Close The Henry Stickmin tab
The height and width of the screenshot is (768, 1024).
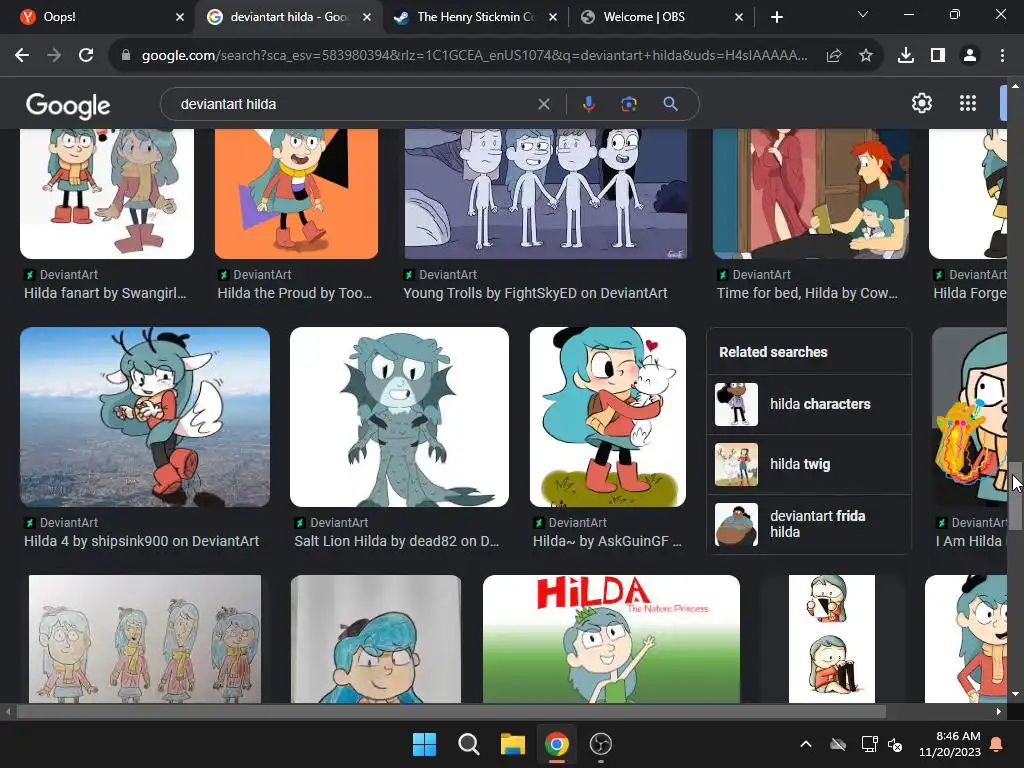click(552, 17)
